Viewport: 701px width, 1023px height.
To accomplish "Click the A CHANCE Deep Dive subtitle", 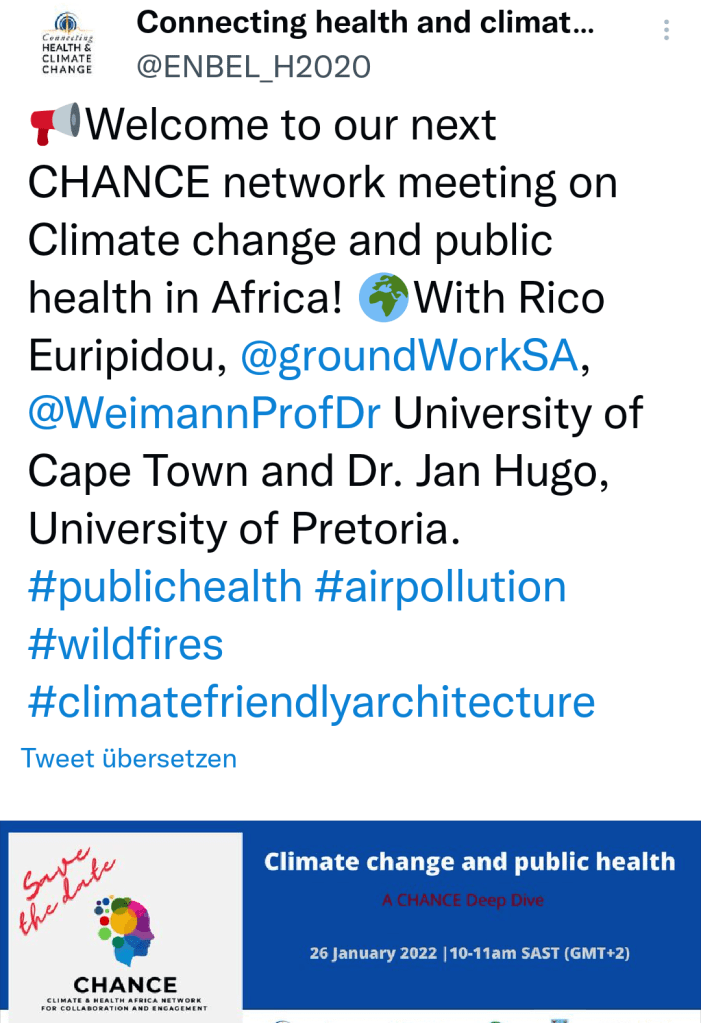I will click(462, 900).
